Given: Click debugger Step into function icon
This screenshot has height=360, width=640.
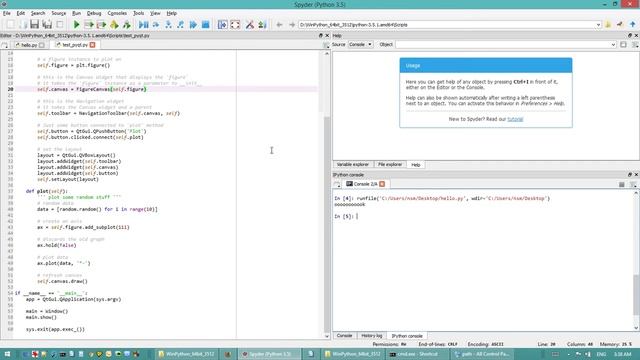Looking at the screenshot, I should tap(168, 24).
